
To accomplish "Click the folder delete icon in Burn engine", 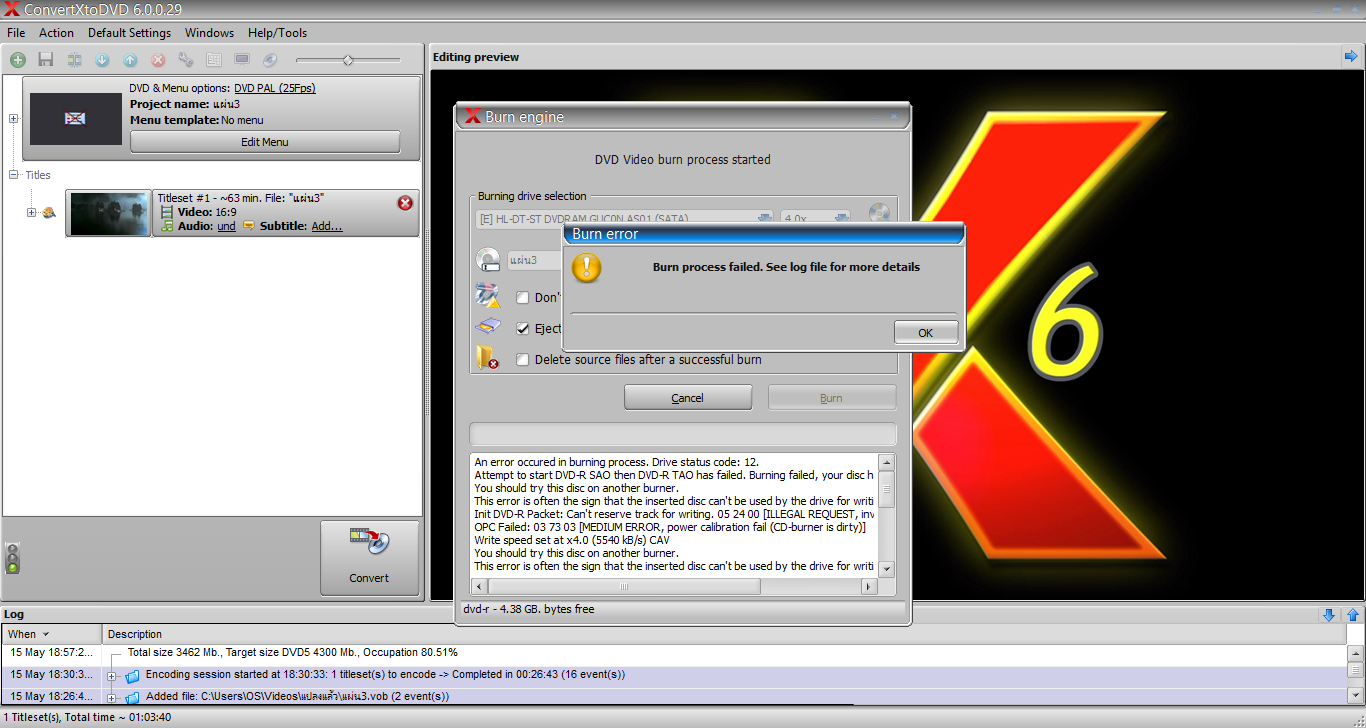I will click(487, 358).
